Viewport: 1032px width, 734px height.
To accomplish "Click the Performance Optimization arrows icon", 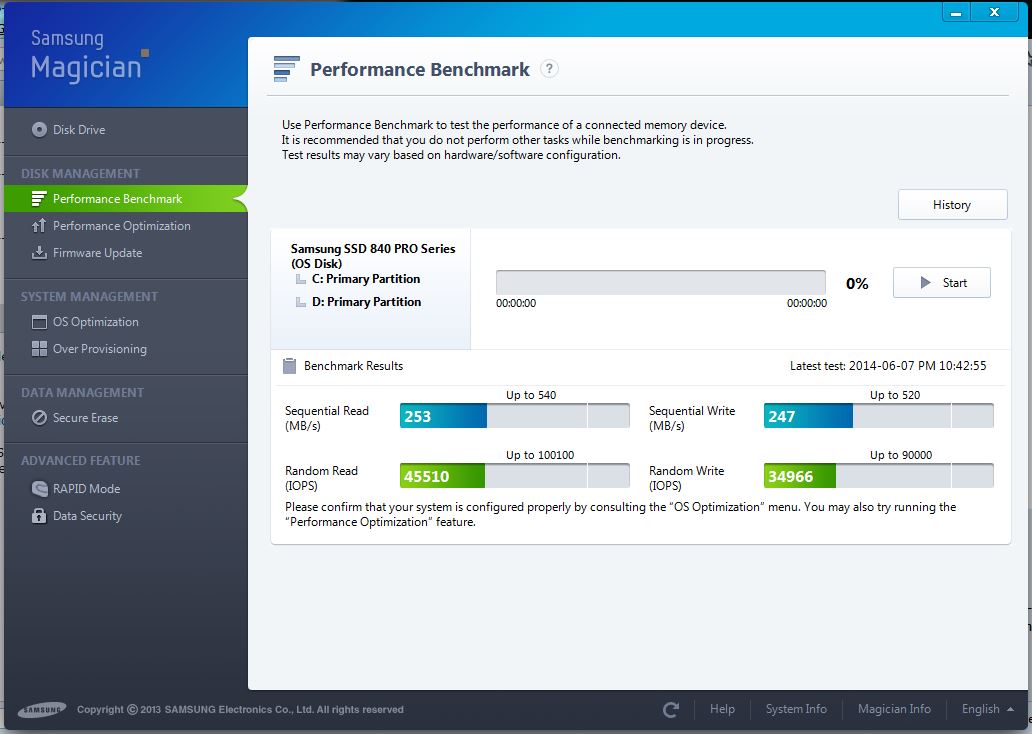I will point(39,226).
